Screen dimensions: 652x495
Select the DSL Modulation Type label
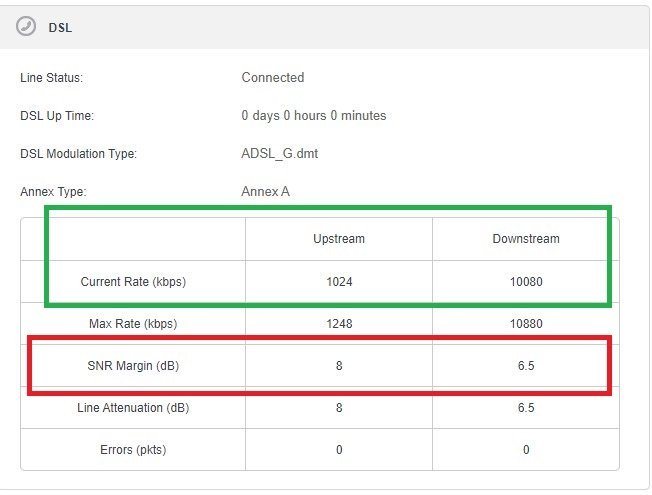(x=78, y=154)
